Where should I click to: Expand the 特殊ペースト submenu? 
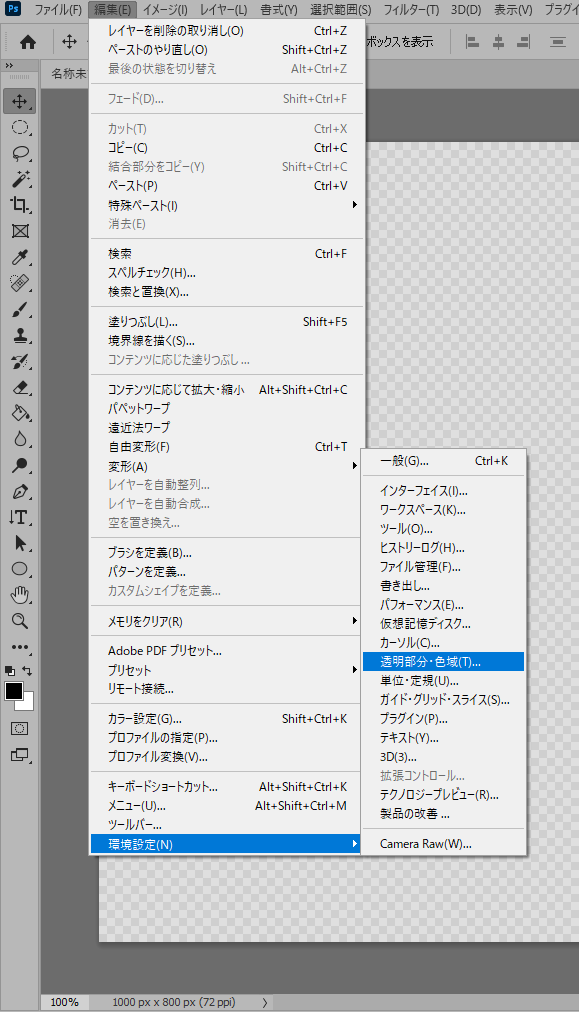coord(354,205)
